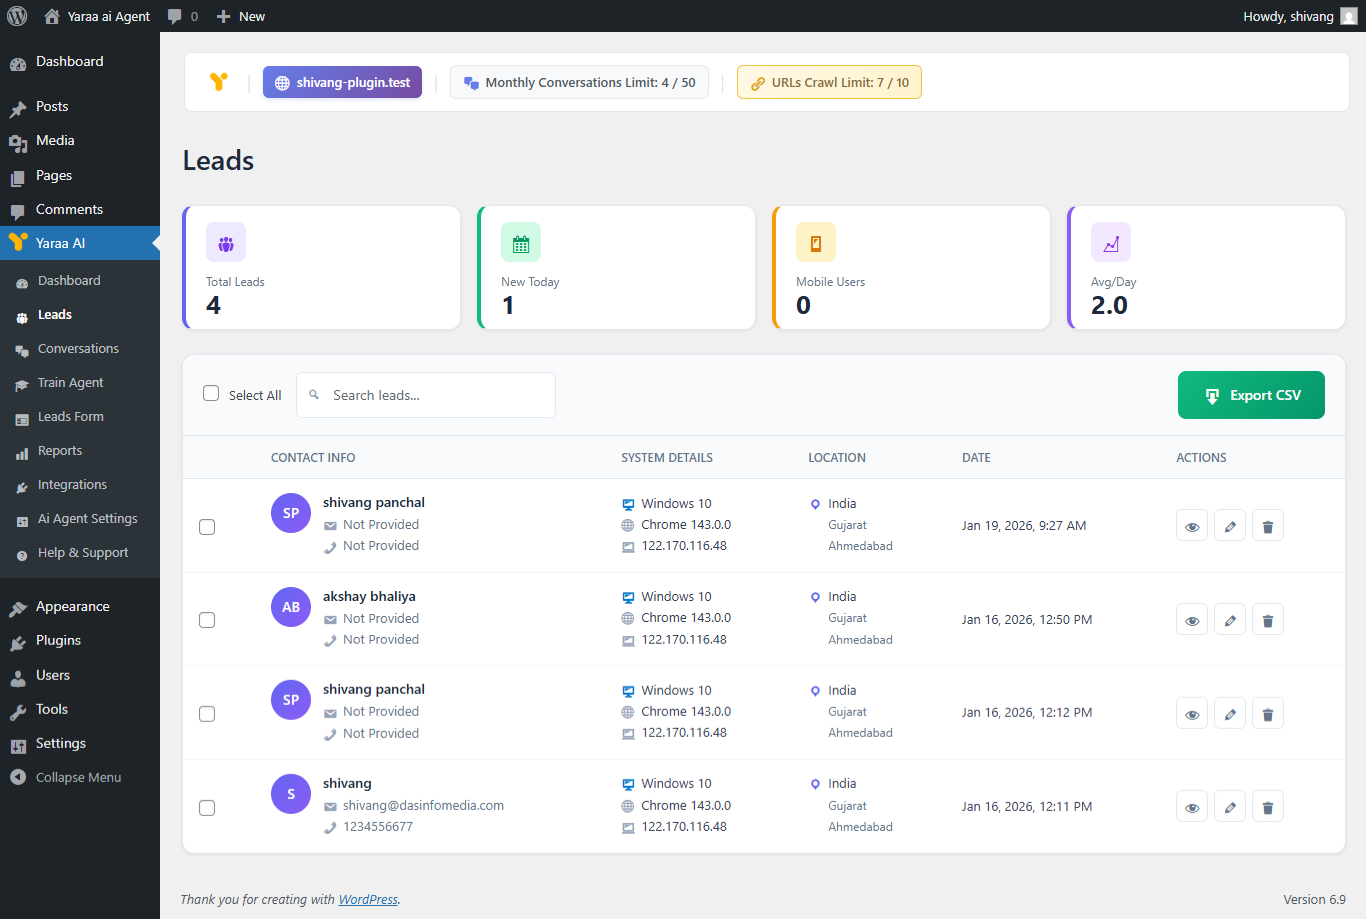Click the Avg/Day chart icon
Viewport: 1366px width, 919px height.
coord(1111,242)
